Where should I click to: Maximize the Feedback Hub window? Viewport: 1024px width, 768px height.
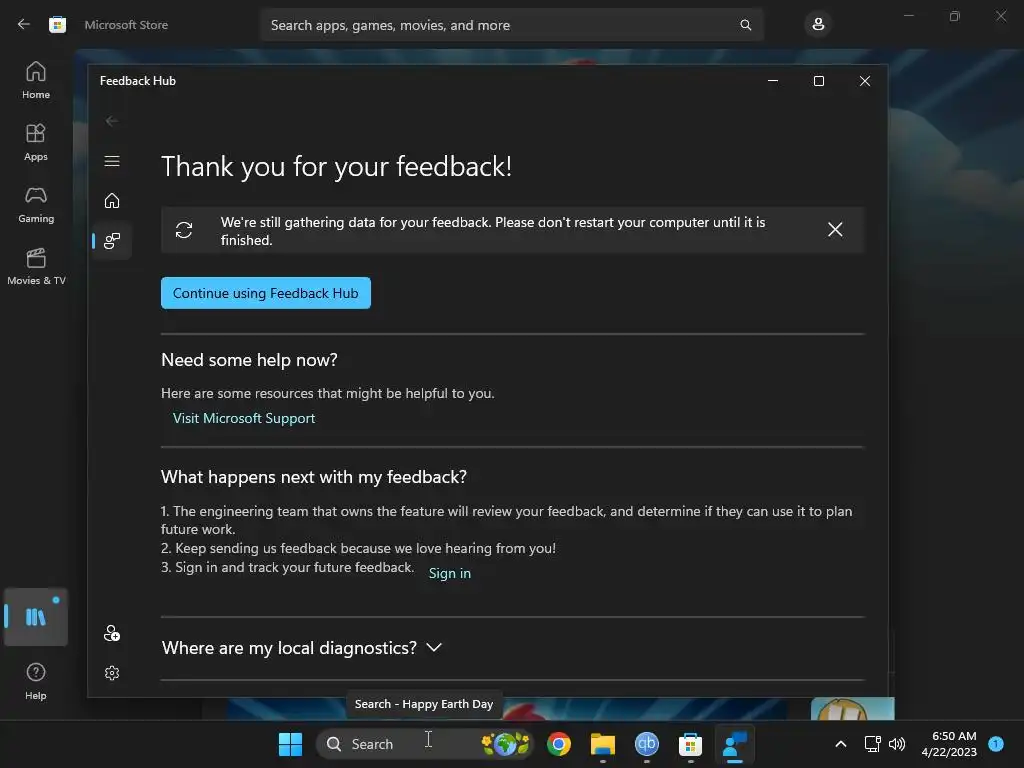818,81
